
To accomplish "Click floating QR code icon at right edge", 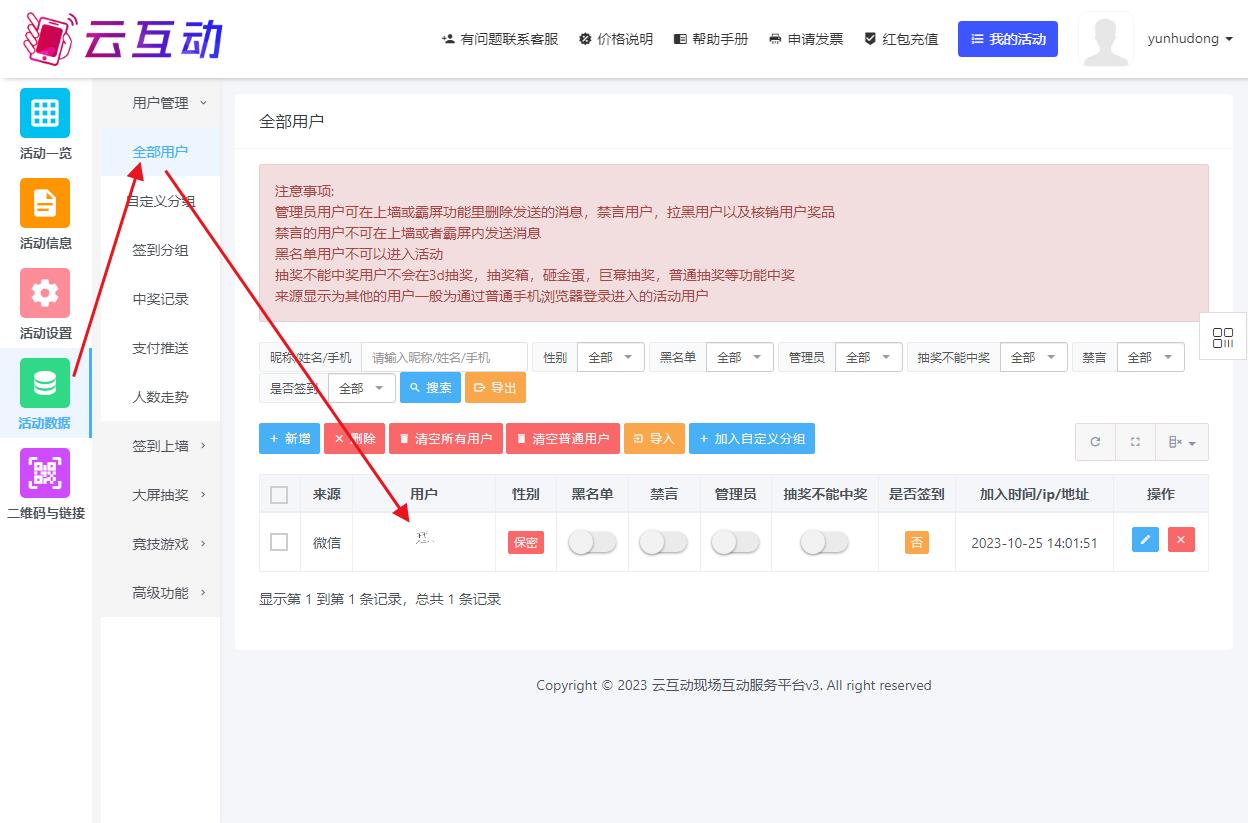I will (1223, 338).
